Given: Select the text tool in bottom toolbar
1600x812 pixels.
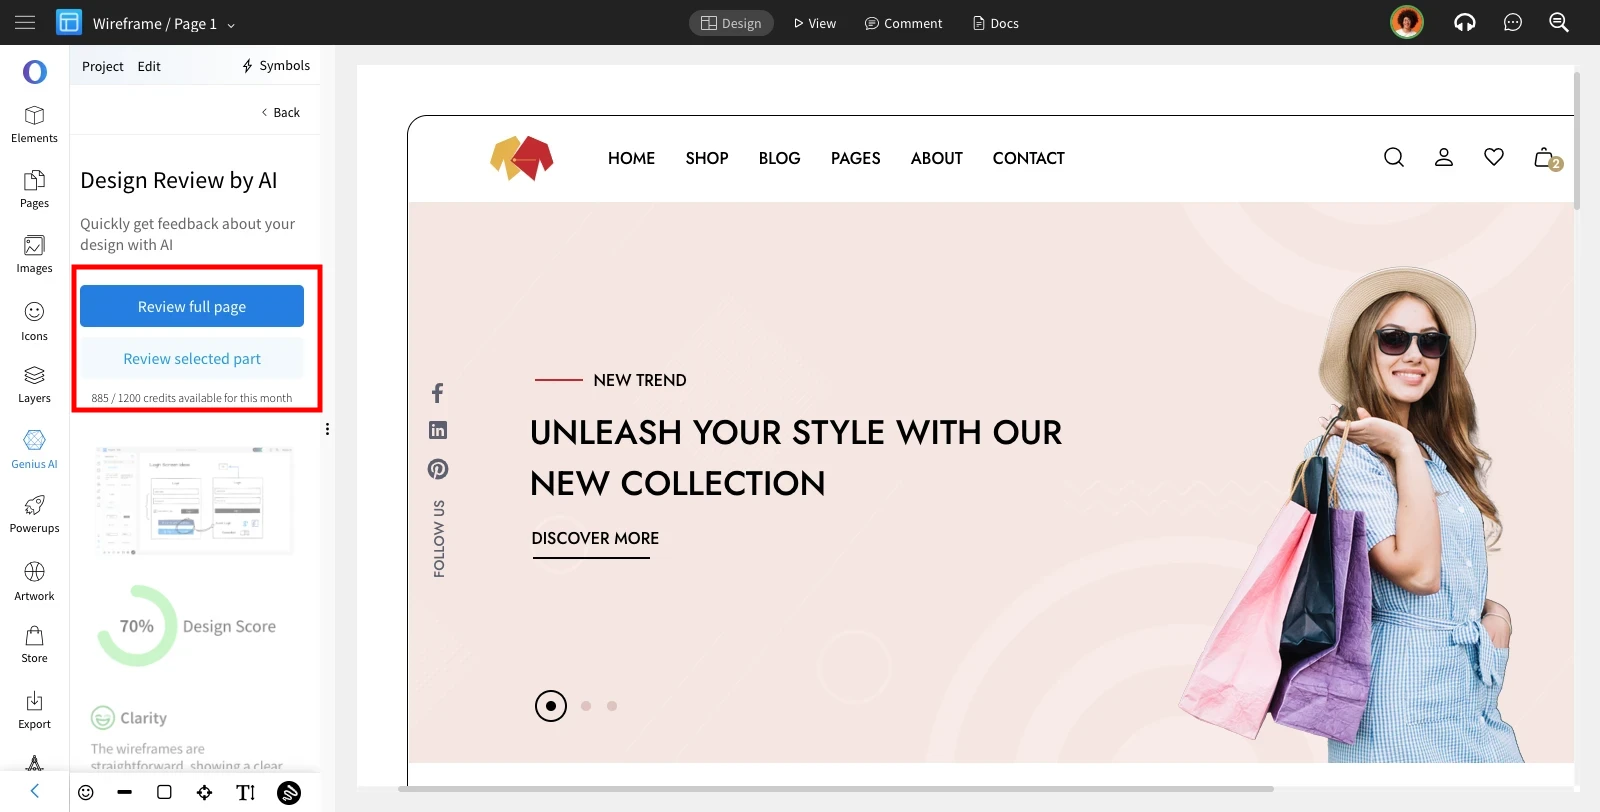Looking at the screenshot, I should [246, 793].
